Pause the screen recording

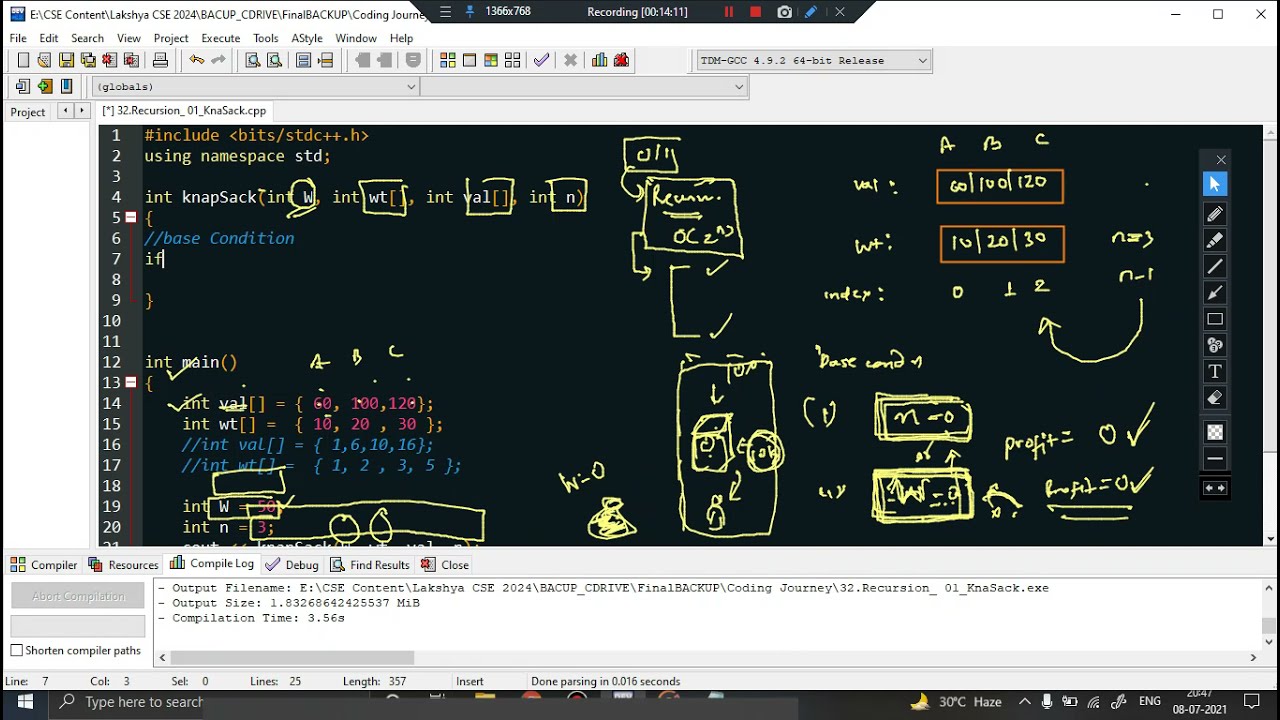point(729,12)
